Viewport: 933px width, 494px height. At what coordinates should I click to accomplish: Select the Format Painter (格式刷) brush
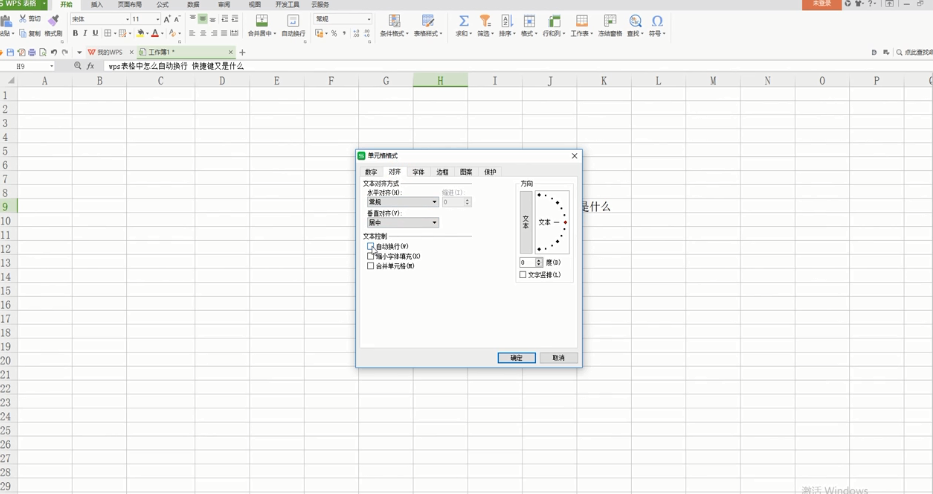(x=54, y=20)
